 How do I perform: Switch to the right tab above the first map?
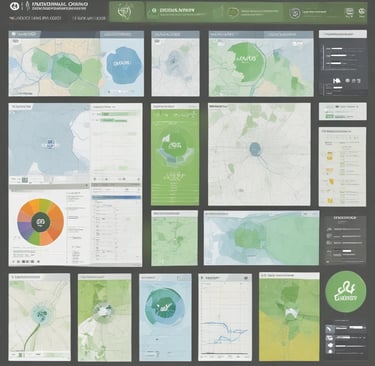(122, 34)
